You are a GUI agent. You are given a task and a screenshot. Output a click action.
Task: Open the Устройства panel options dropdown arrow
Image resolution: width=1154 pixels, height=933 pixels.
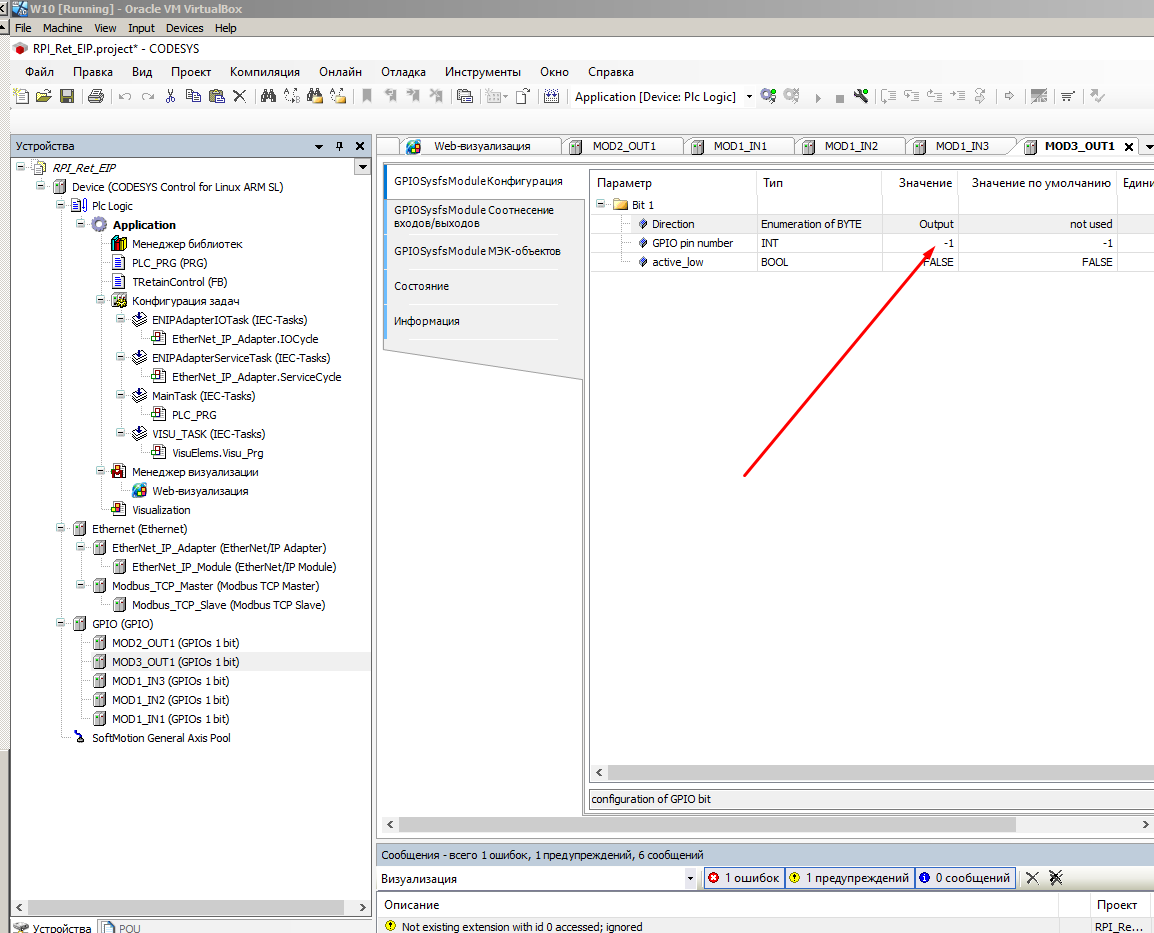(x=319, y=146)
